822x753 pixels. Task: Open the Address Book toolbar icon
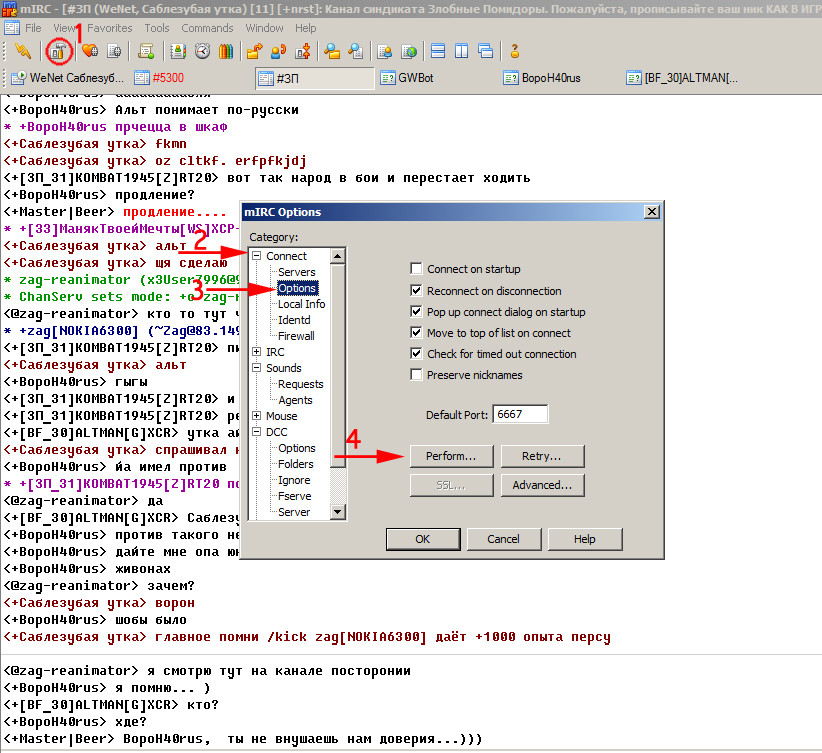click(x=178, y=51)
